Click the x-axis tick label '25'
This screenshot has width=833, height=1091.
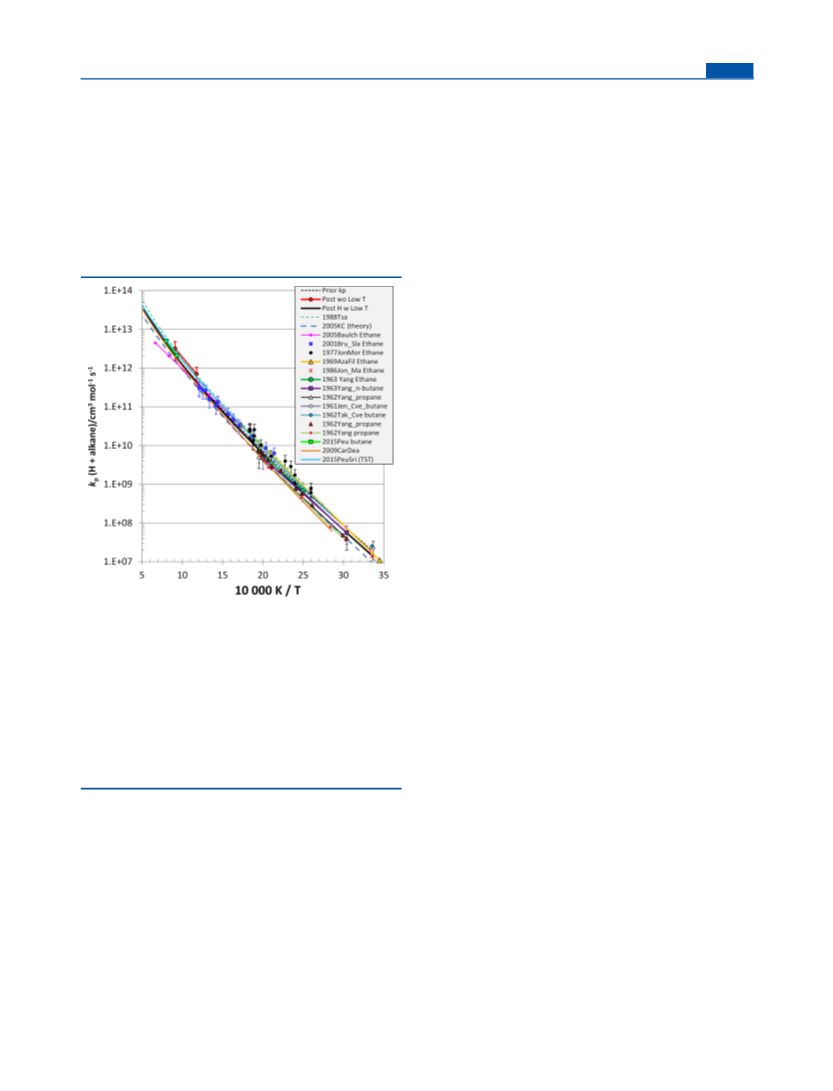click(303, 575)
